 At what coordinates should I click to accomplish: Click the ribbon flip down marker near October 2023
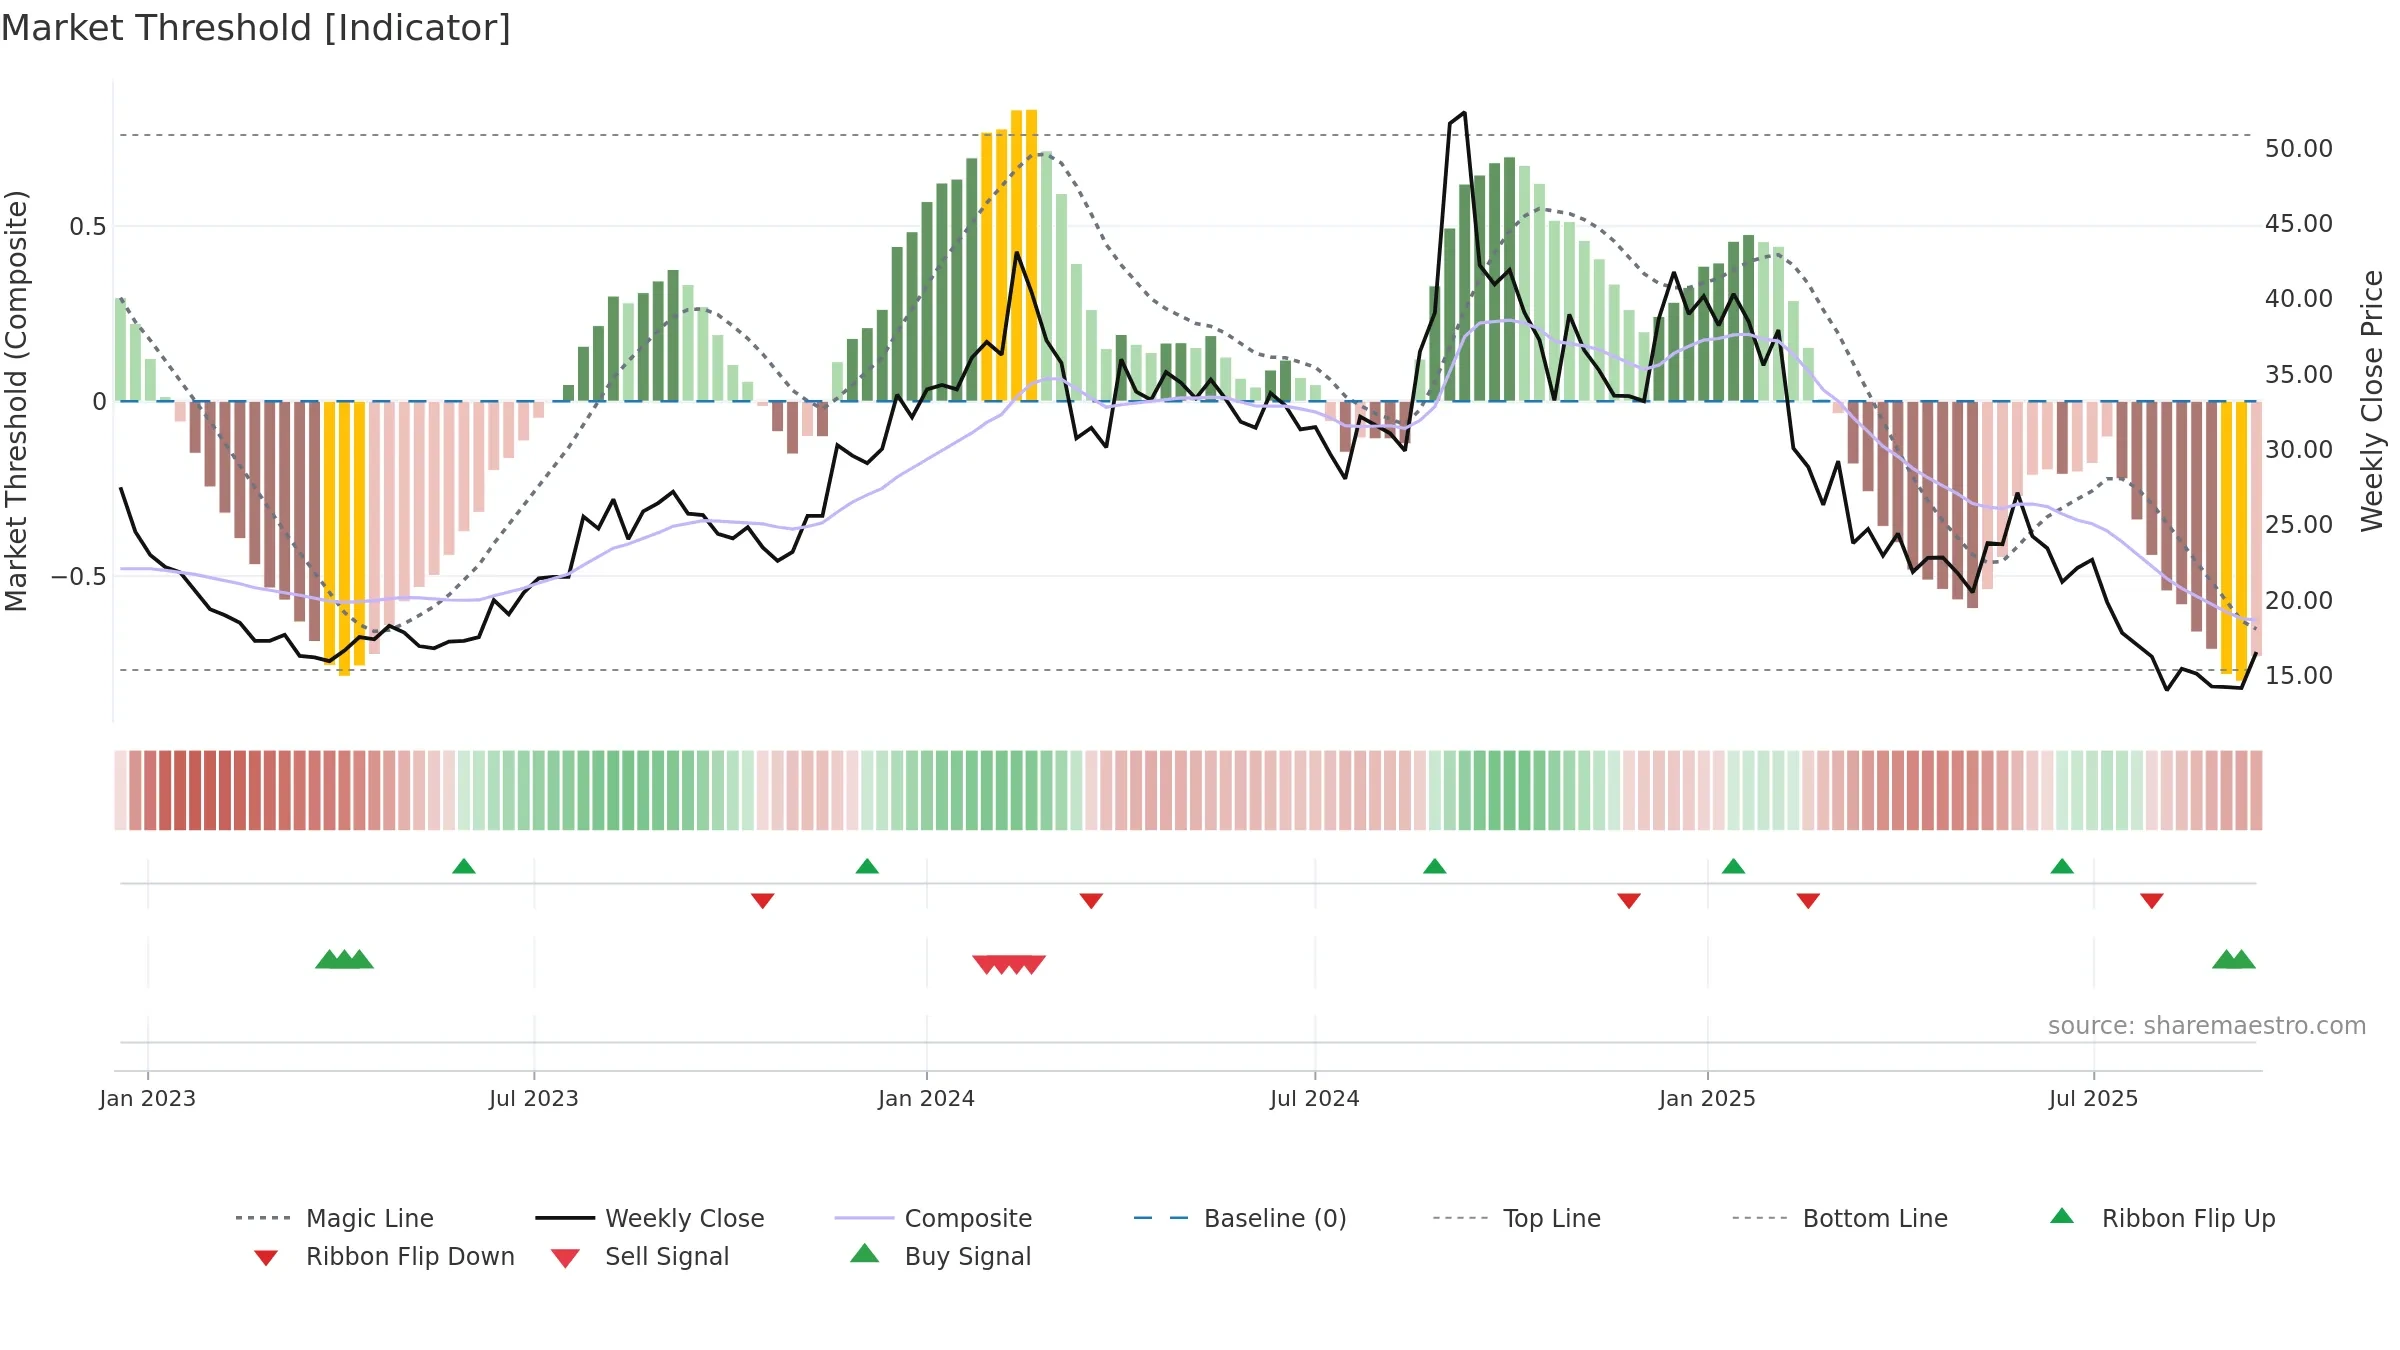[x=763, y=901]
